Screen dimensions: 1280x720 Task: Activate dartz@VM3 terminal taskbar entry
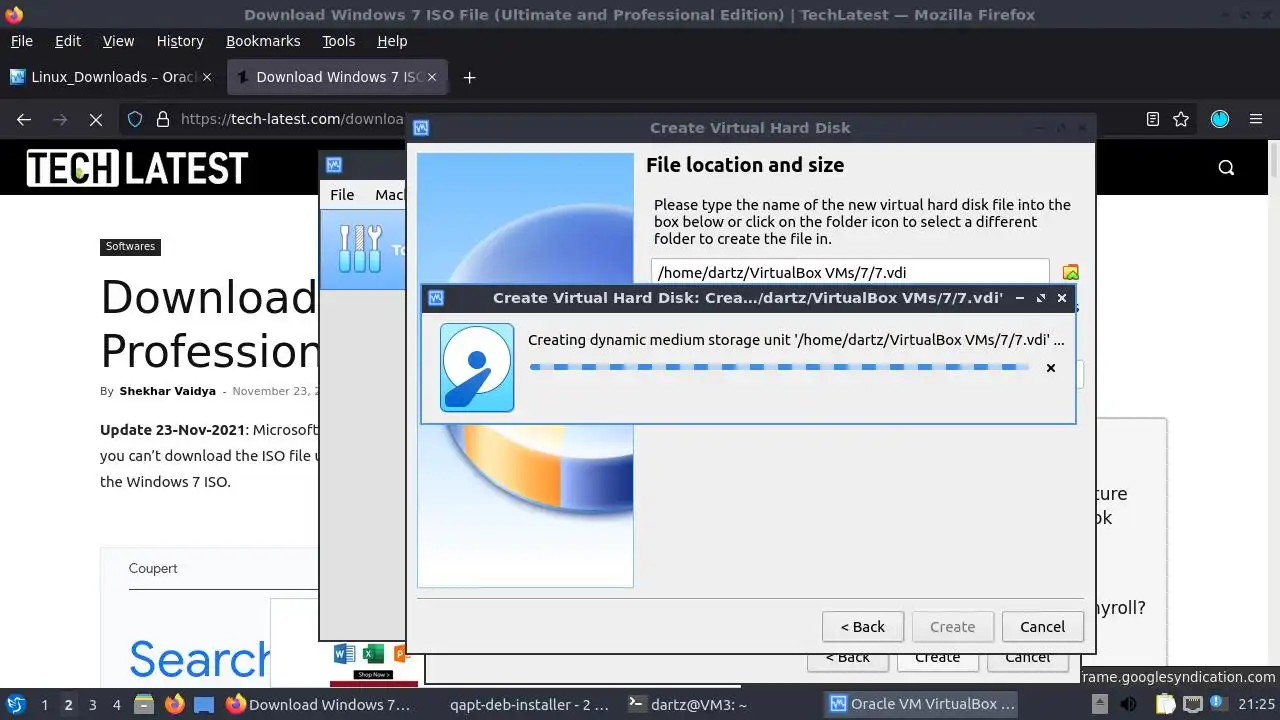720,704
